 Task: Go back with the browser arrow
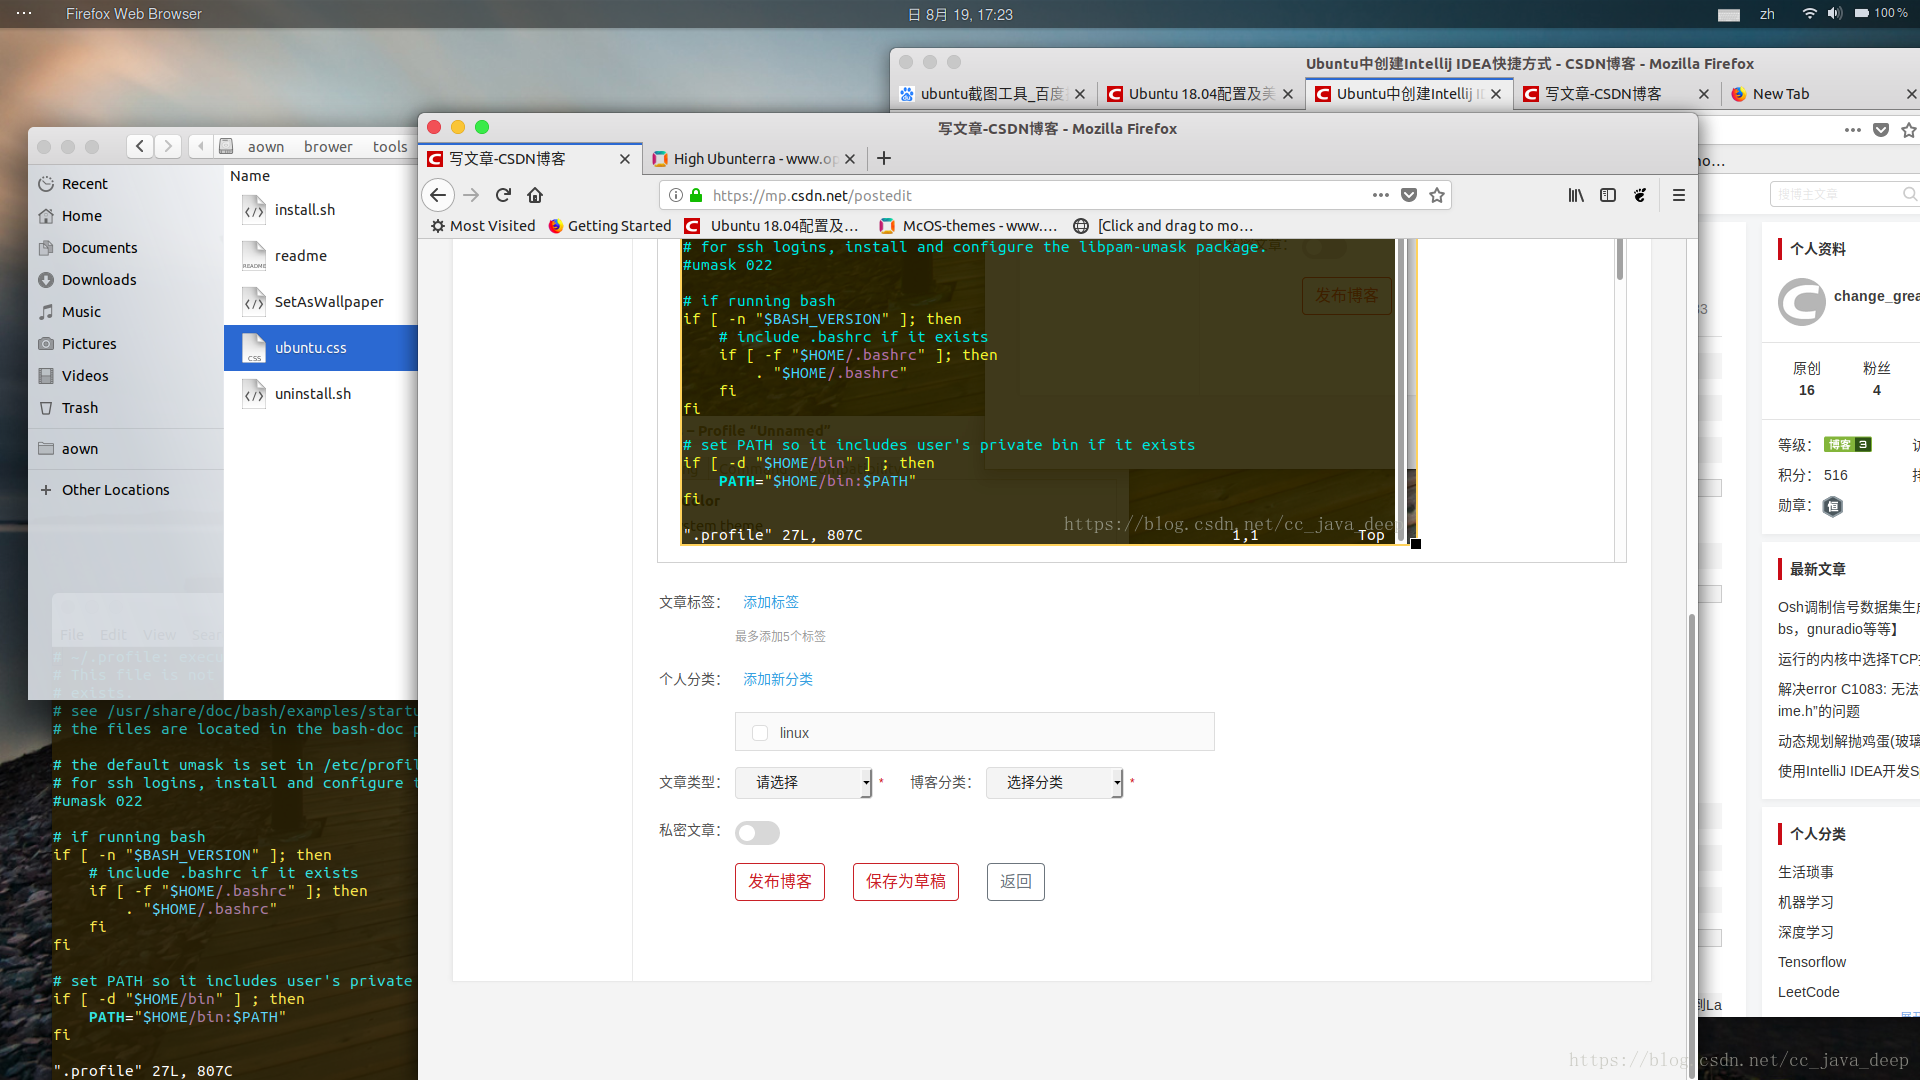click(x=438, y=195)
